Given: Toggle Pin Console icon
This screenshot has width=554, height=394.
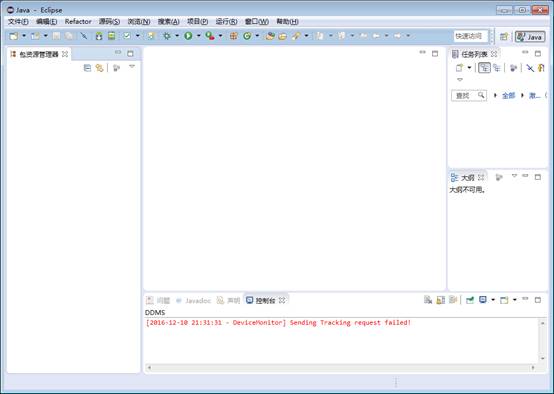Looking at the screenshot, I should pos(470,300).
